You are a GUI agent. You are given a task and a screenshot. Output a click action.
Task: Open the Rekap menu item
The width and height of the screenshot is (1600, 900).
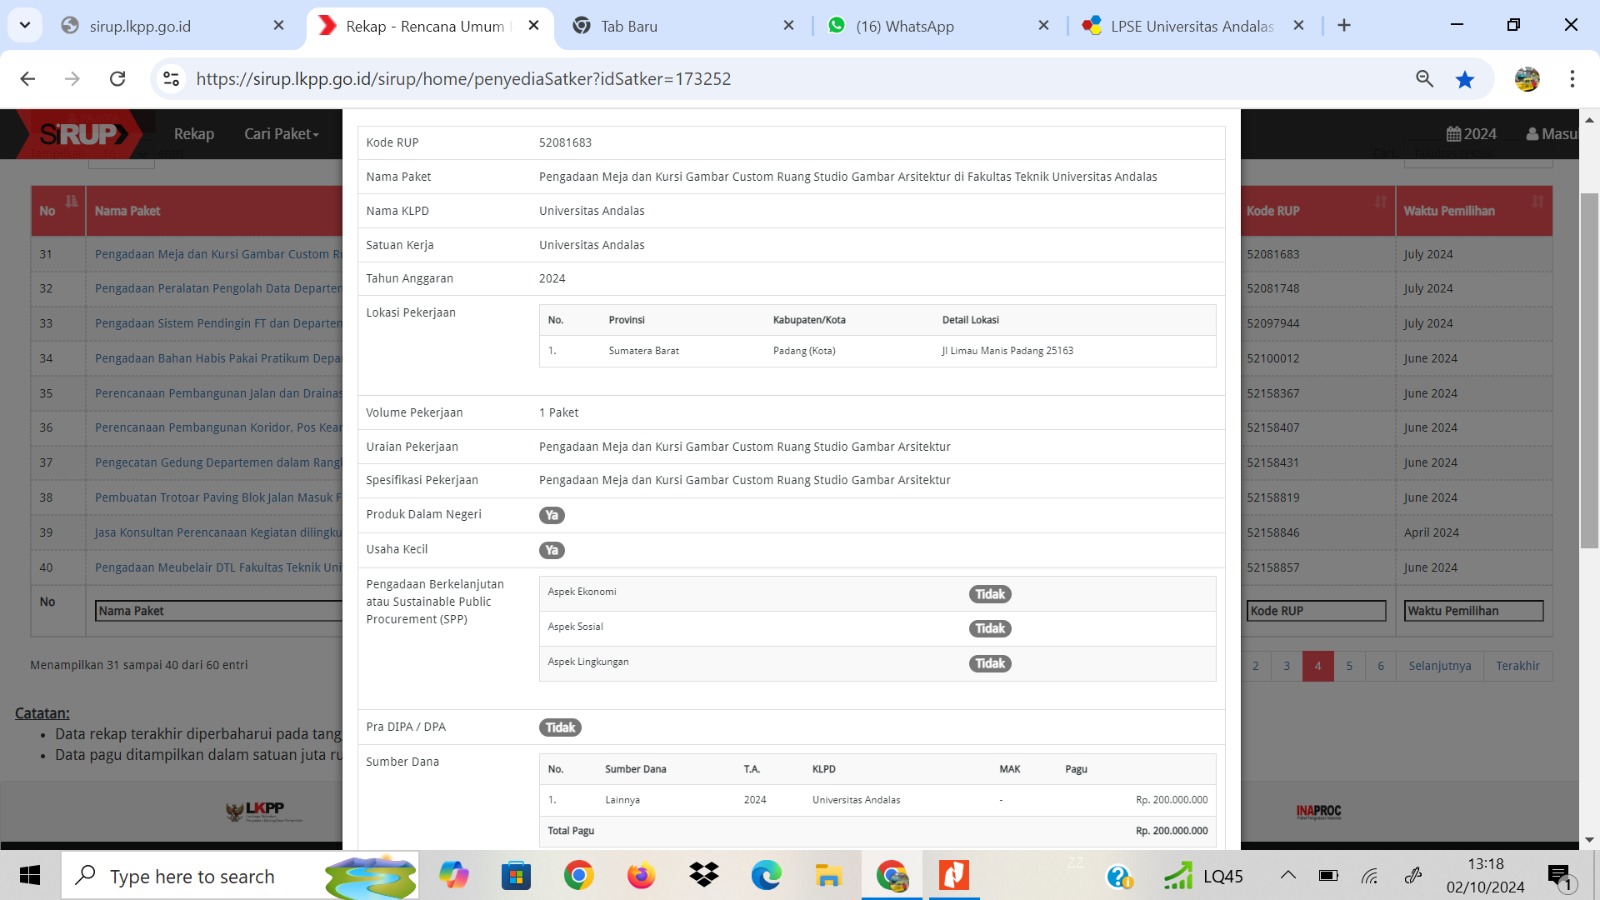point(194,134)
